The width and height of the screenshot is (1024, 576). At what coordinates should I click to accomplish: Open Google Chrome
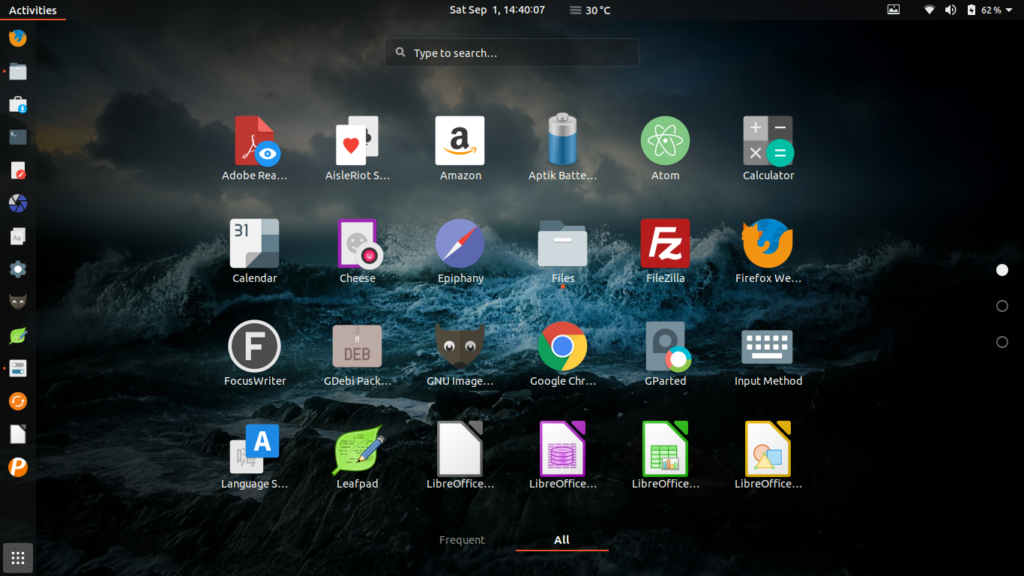[562, 353]
